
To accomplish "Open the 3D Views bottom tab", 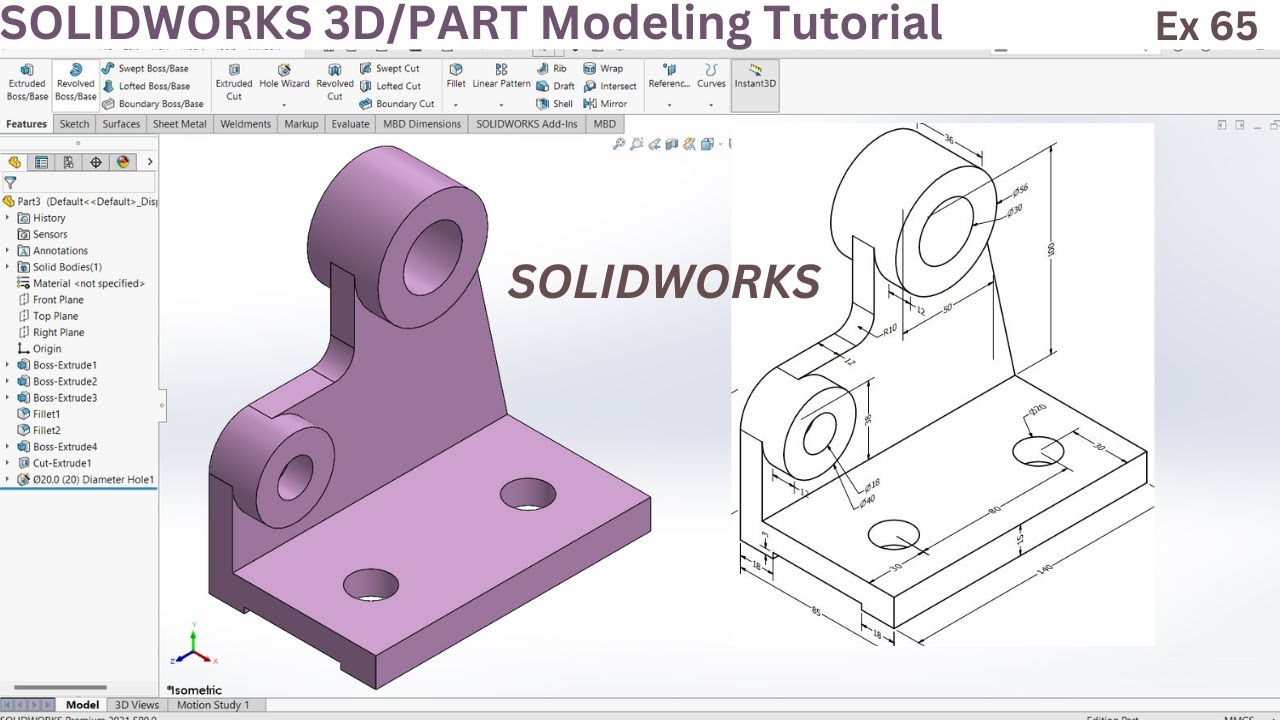I will tap(137, 705).
